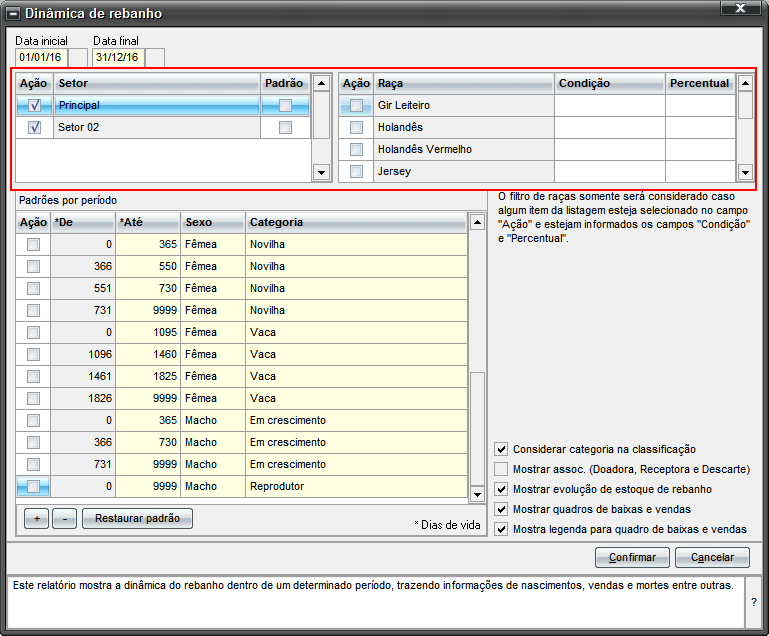Click the Sexo column header
769x636 pixels.
point(212,223)
